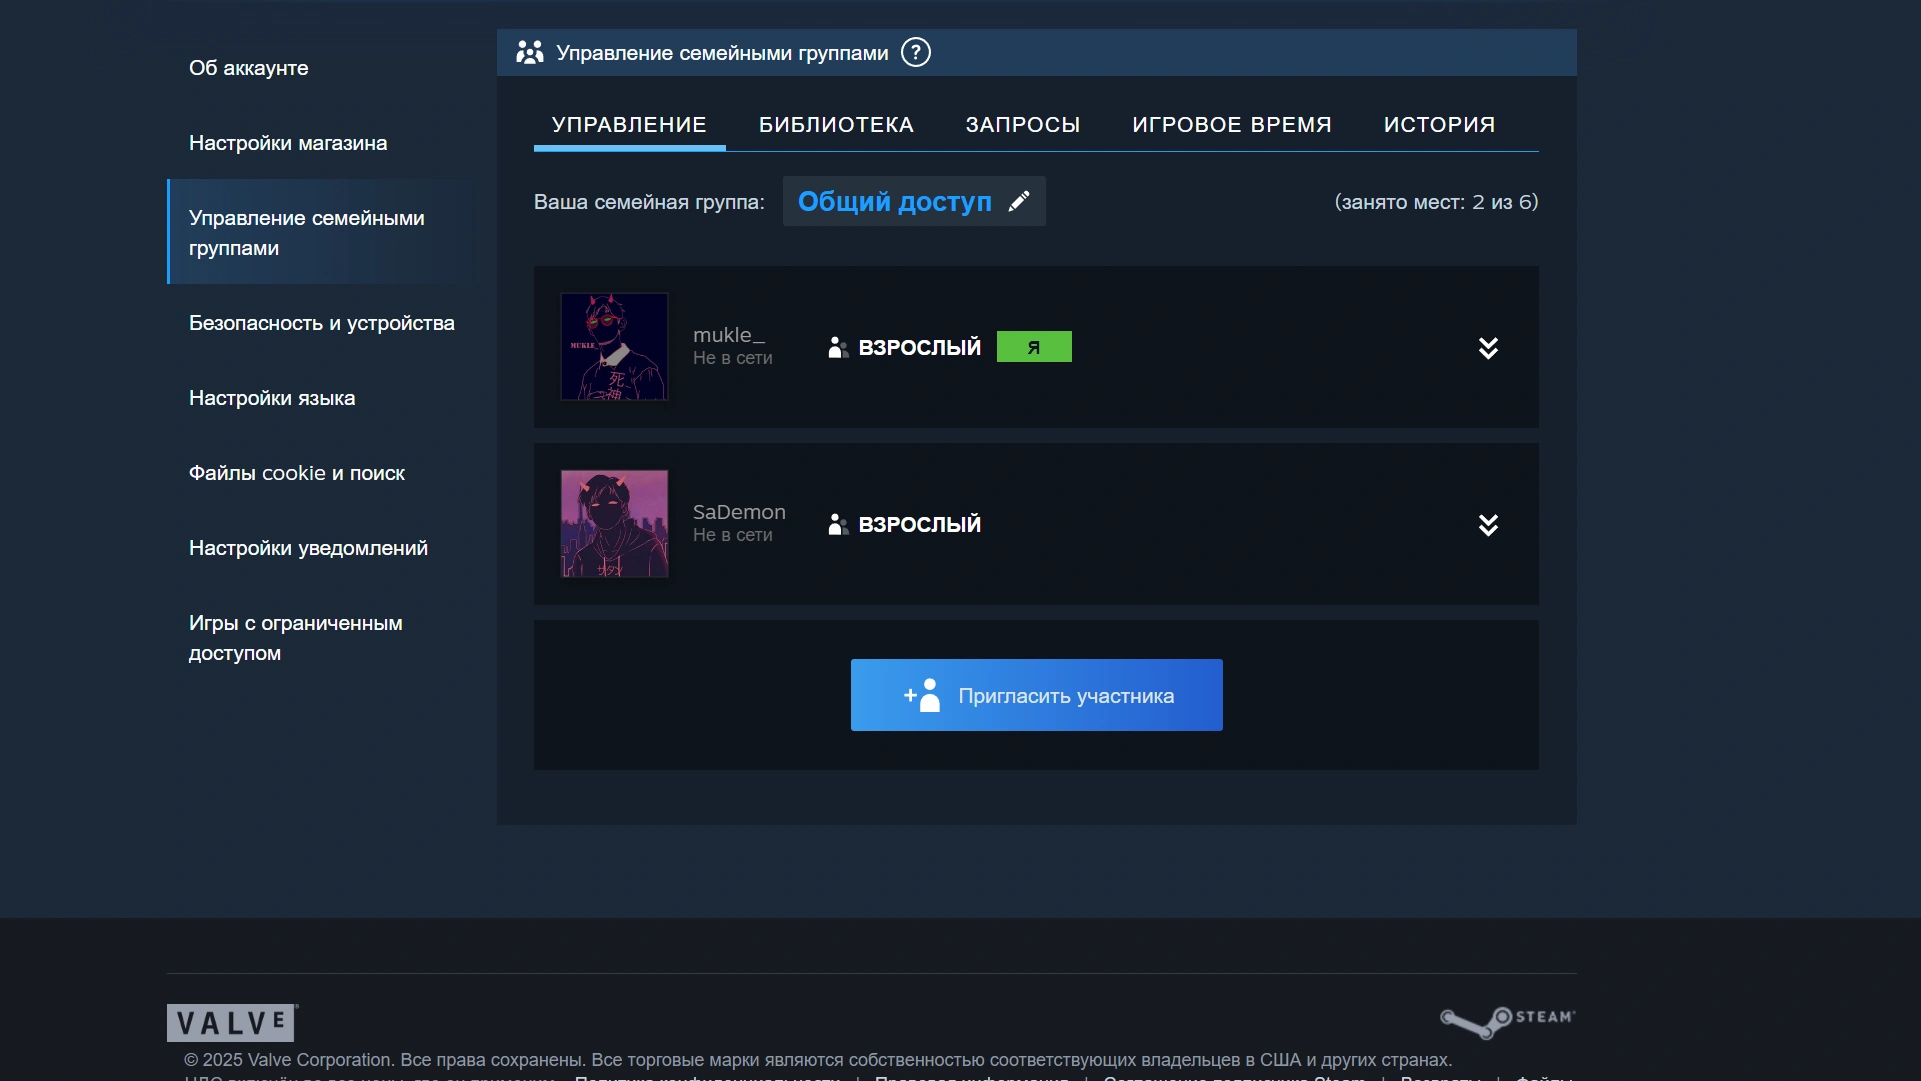
Task: Expand SaDemon member details
Action: (1488, 524)
